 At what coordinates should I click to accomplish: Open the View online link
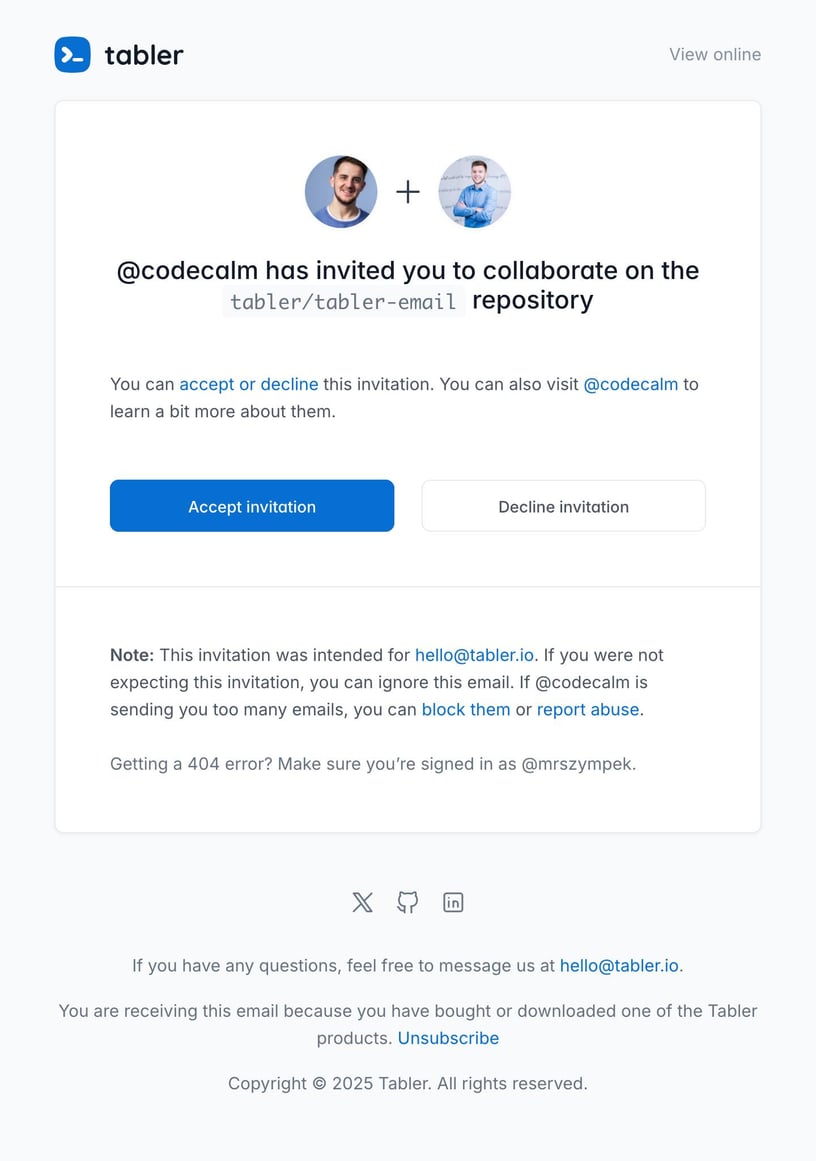(x=715, y=54)
